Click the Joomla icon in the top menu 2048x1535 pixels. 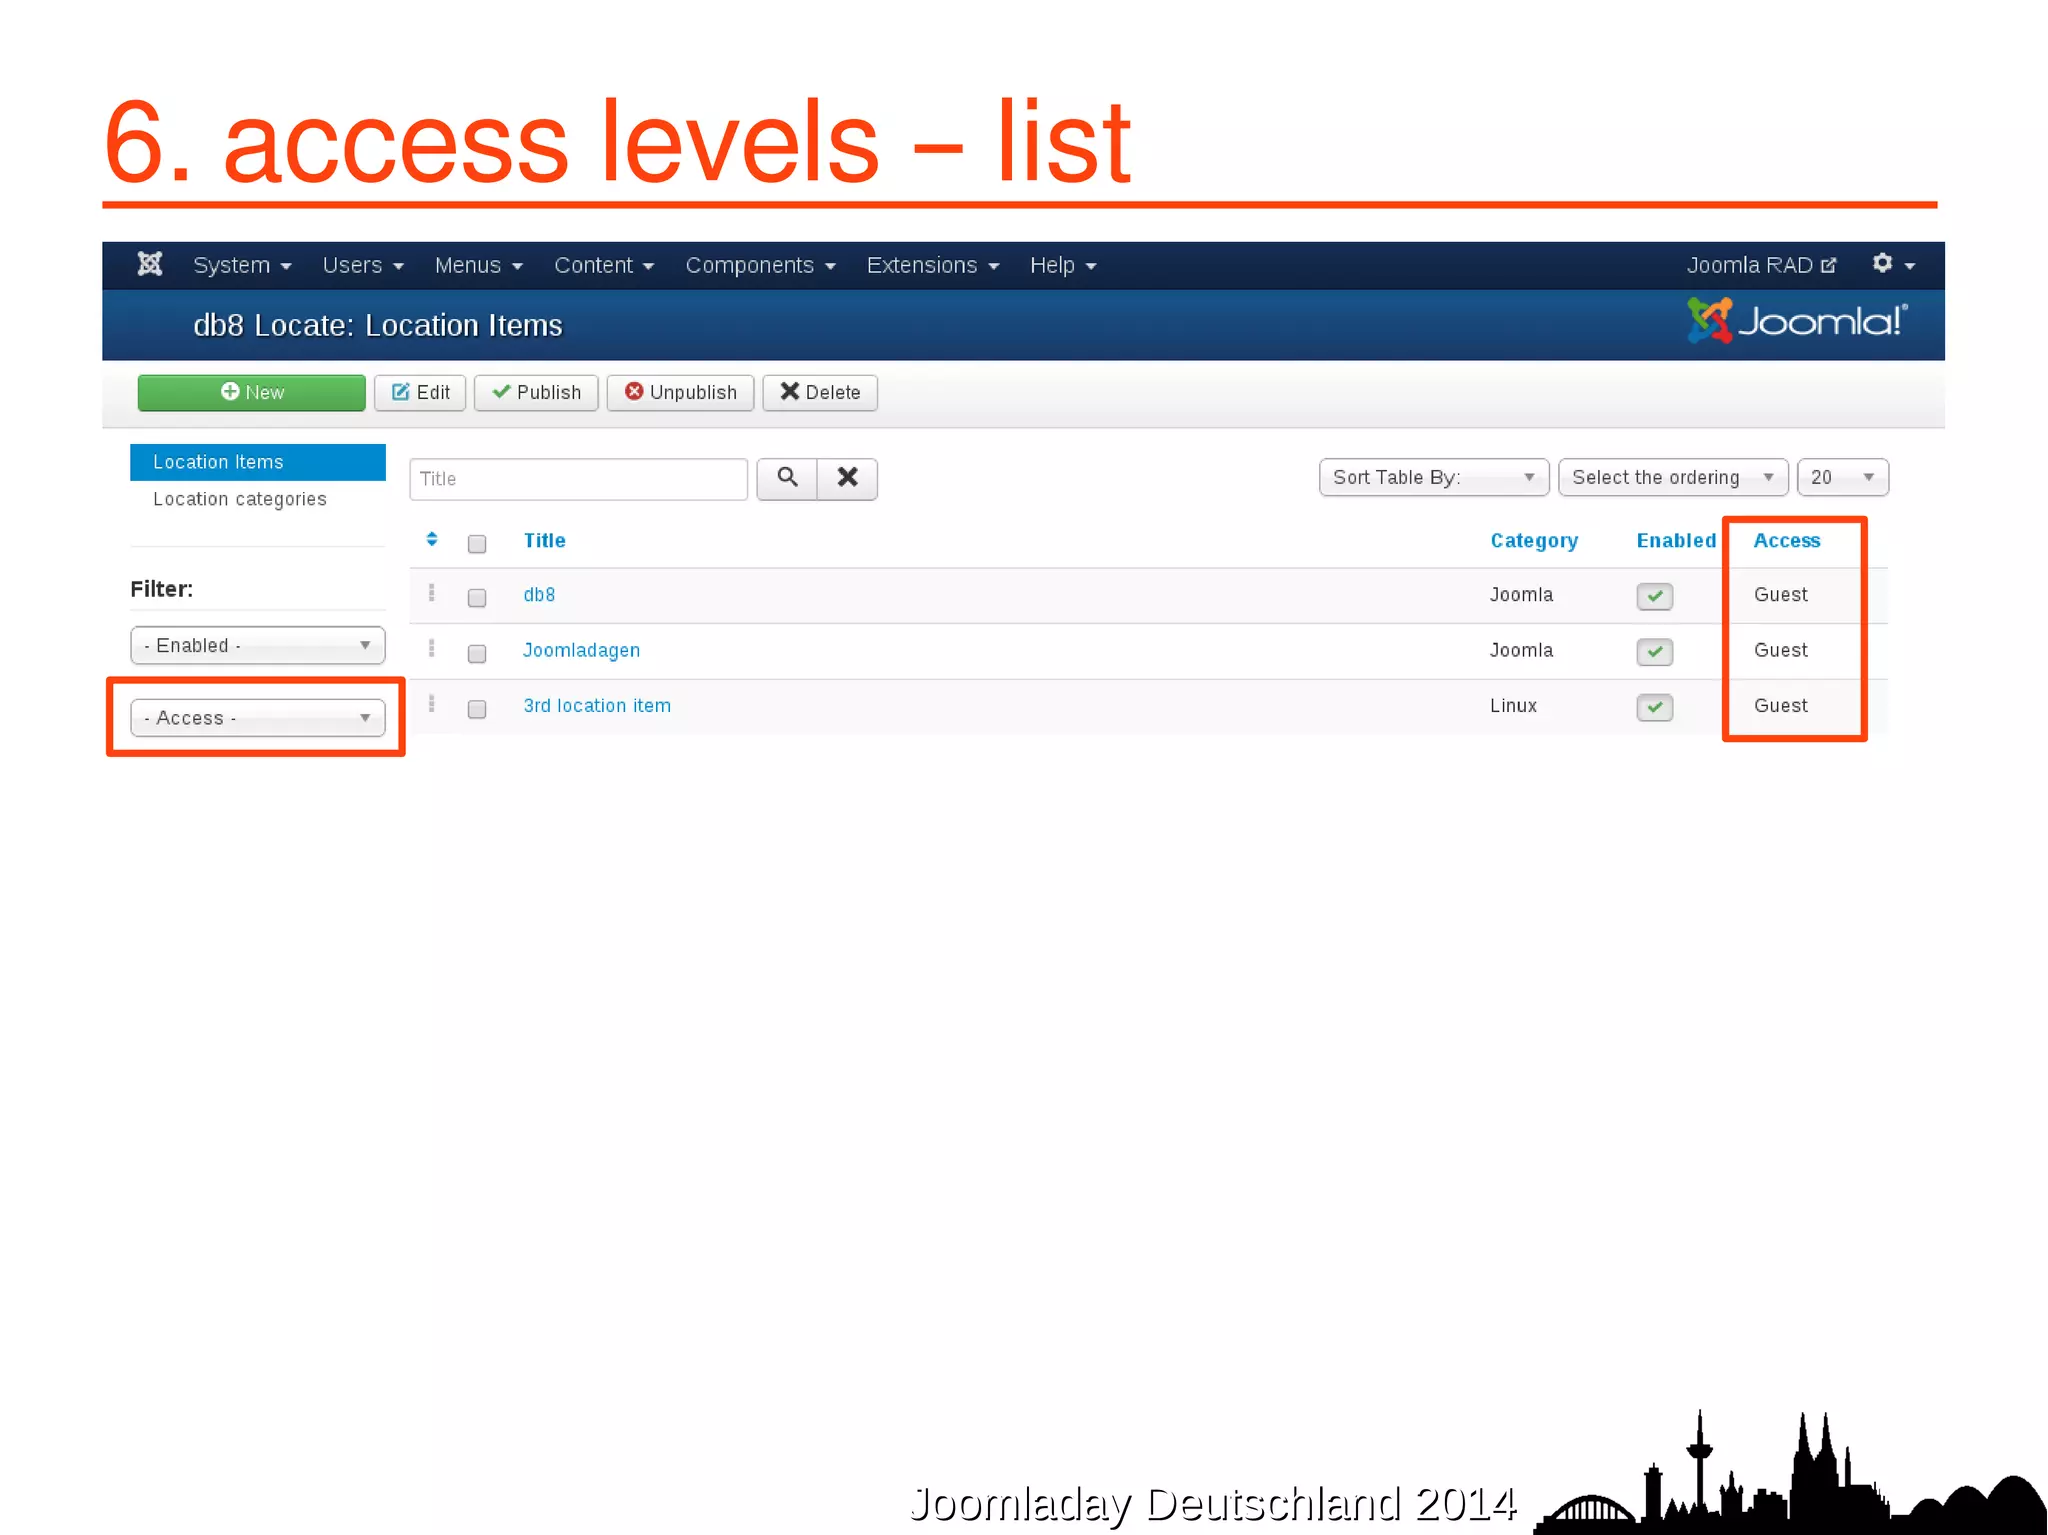150,264
